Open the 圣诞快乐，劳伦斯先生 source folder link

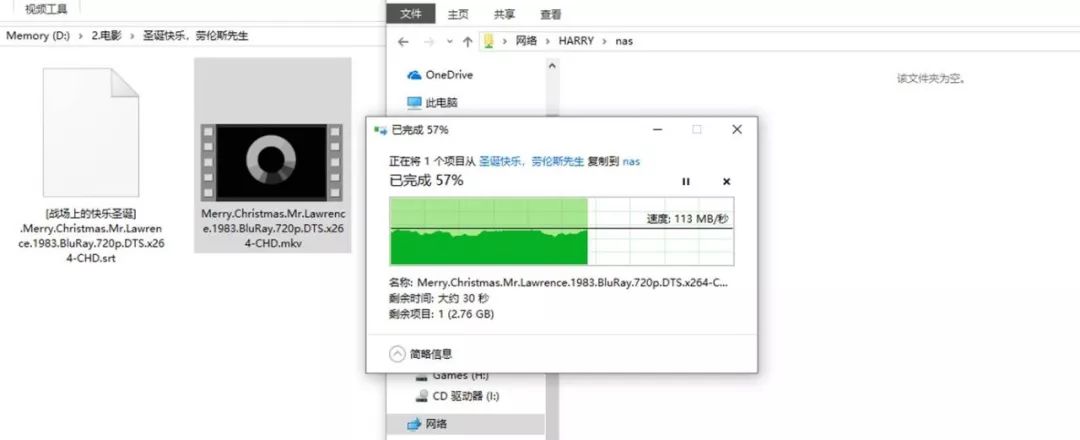point(532,161)
